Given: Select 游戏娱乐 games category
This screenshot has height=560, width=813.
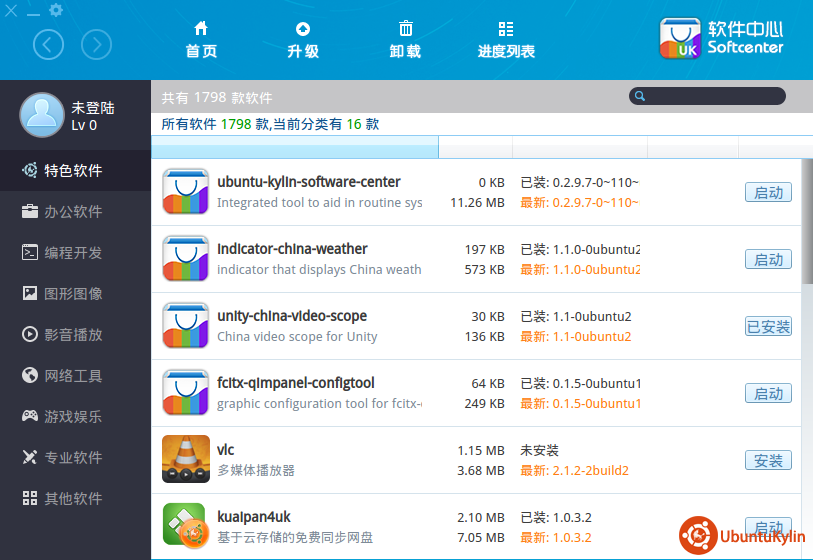Looking at the screenshot, I should 74,417.
